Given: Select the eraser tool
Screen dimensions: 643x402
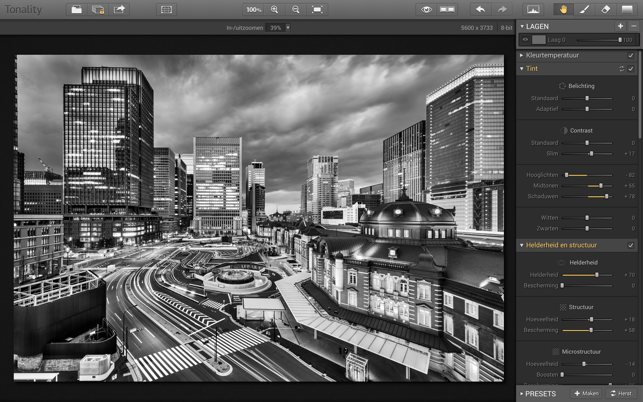Looking at the screenshot, I should (606, 9).
